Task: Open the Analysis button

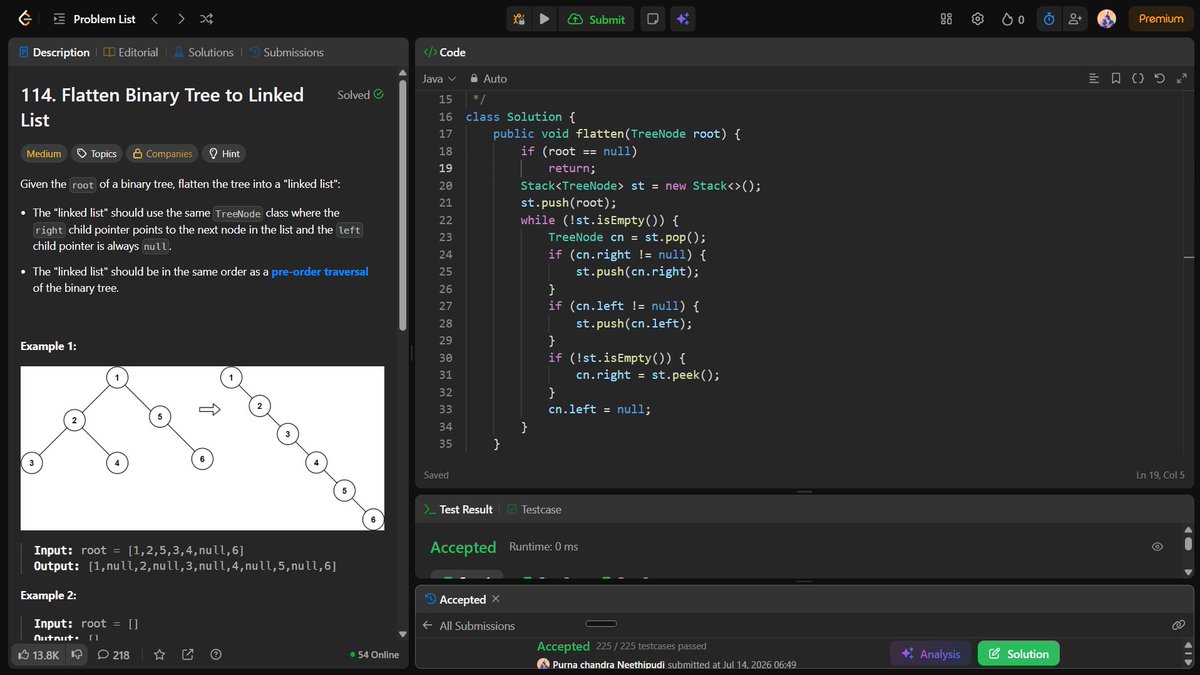Action: pyautogui.click(x=931, y=654)
